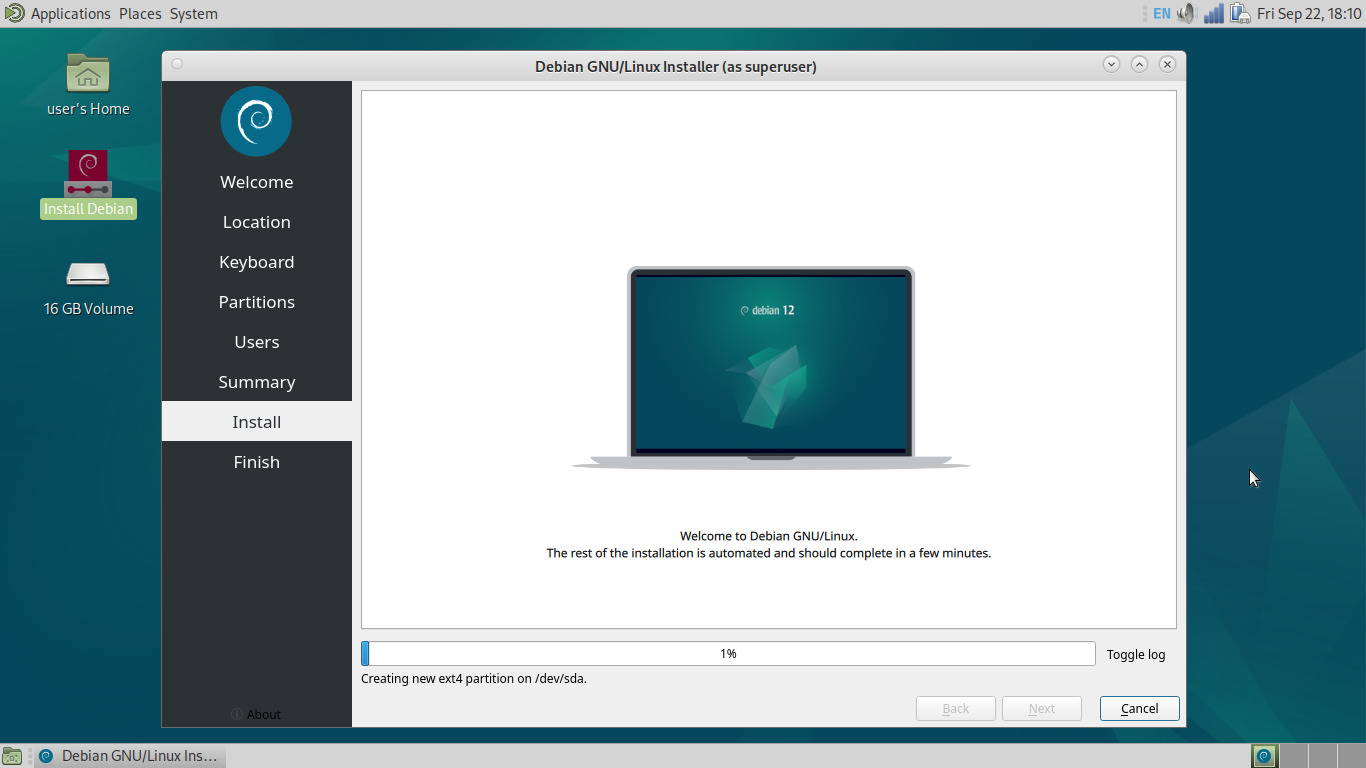Select the Install Debian desktop icon
Viewport: 1366px width, 768px height.
coord(88,173)
